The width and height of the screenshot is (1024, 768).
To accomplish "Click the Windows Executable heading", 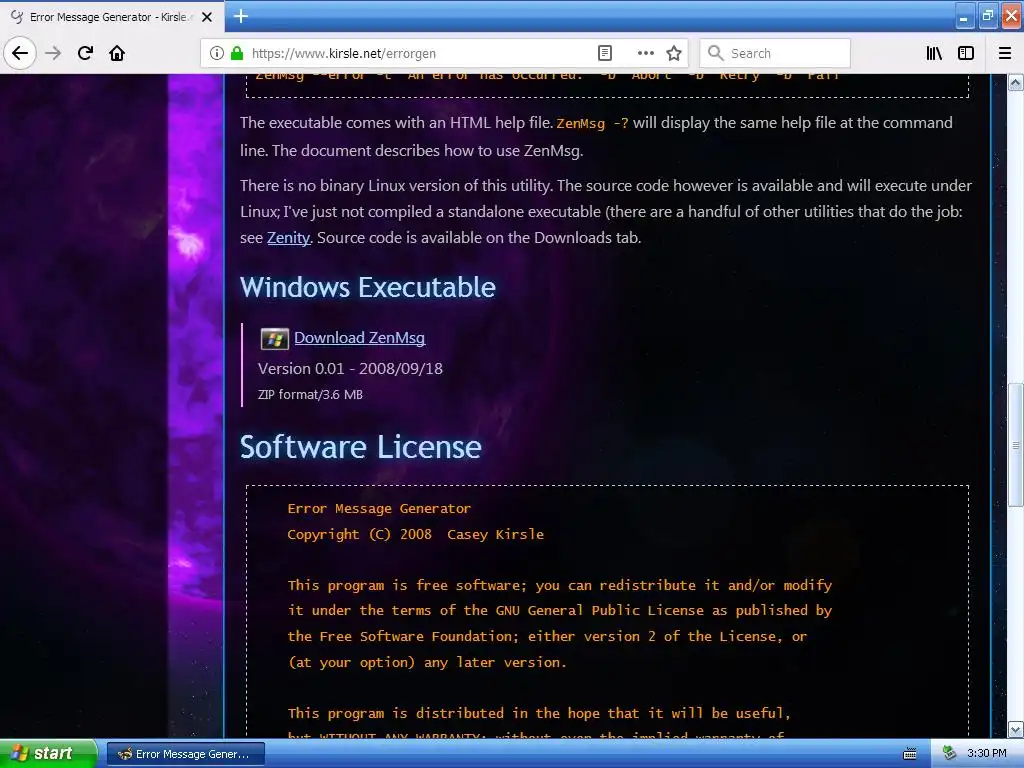I will pos(368,287).
